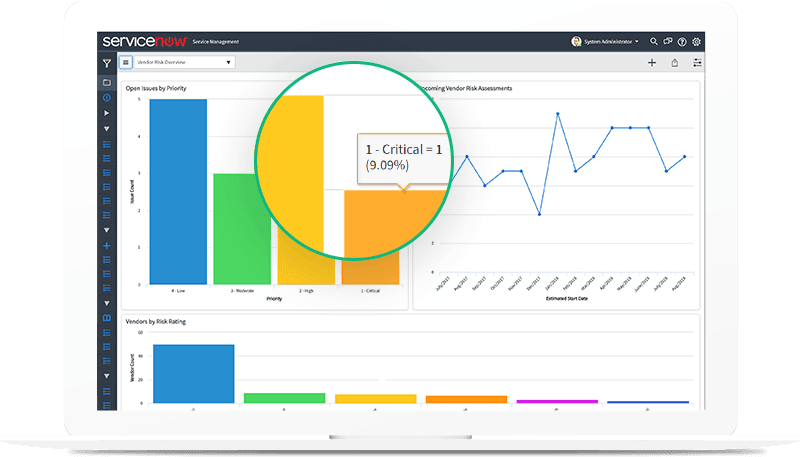Click the Vendor Risk Assessments chart title

(467, 88)
